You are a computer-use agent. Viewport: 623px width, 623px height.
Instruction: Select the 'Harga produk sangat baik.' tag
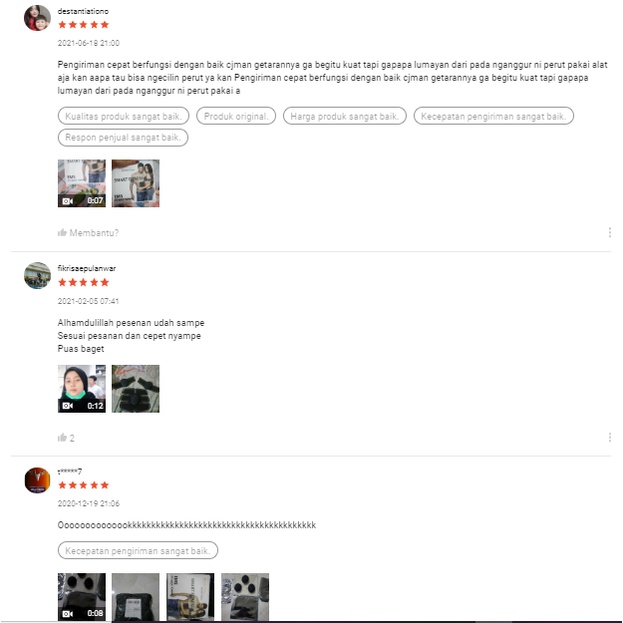(x=344, y=116)
